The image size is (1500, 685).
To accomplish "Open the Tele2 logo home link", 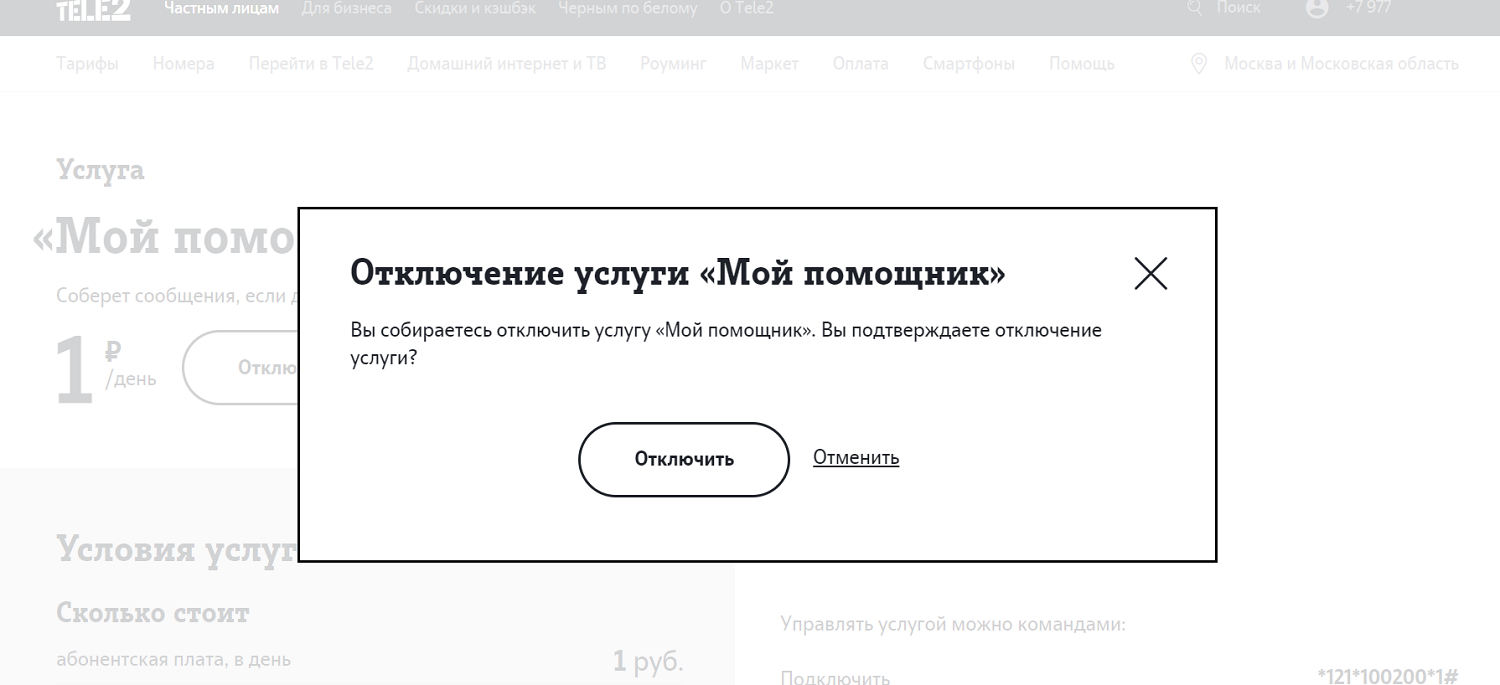I will tap(93, 10).
